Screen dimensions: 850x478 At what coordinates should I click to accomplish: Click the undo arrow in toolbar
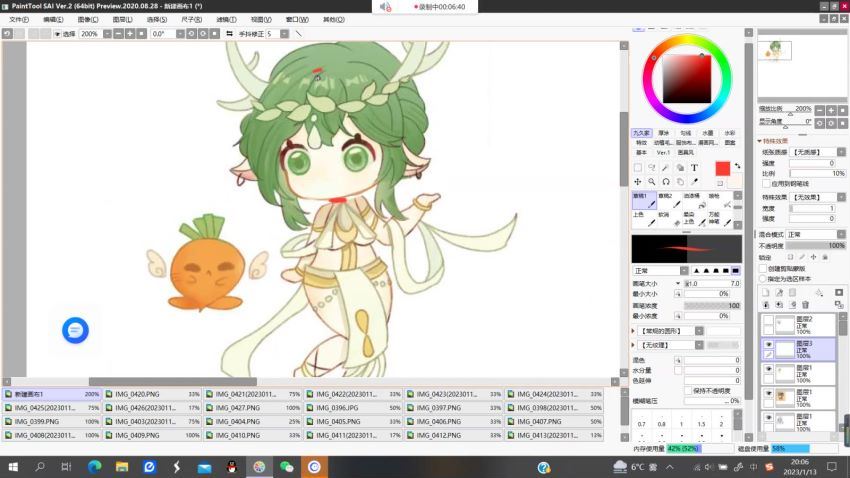click(7, 34)
